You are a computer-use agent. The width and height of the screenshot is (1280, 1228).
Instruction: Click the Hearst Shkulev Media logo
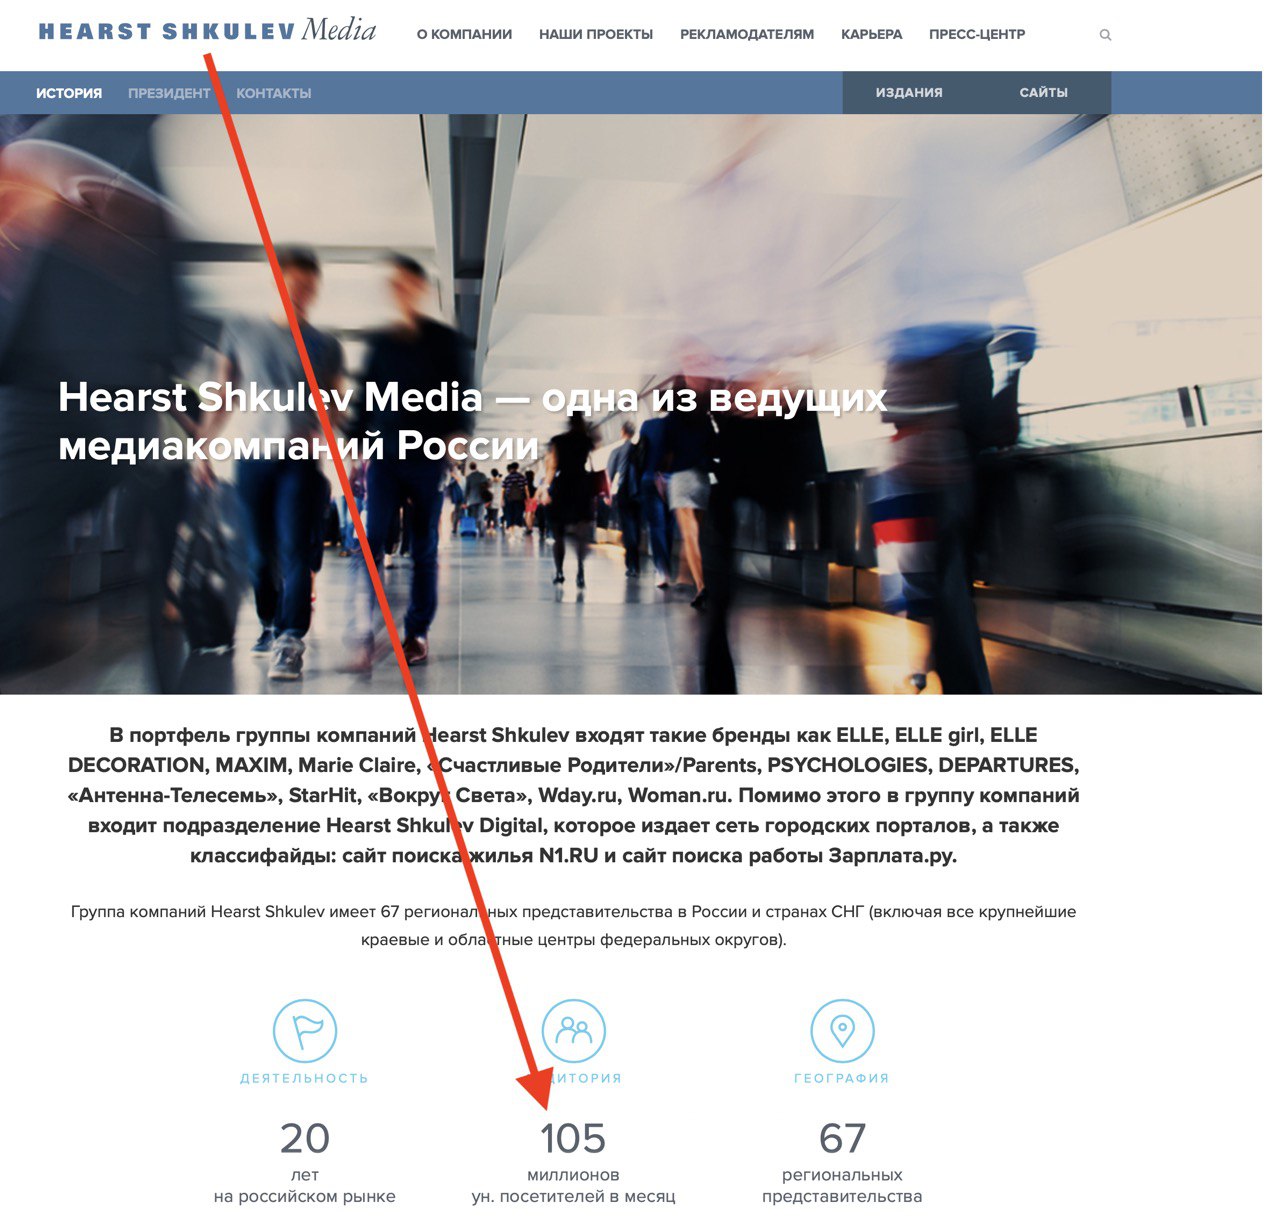coord(207,31)
